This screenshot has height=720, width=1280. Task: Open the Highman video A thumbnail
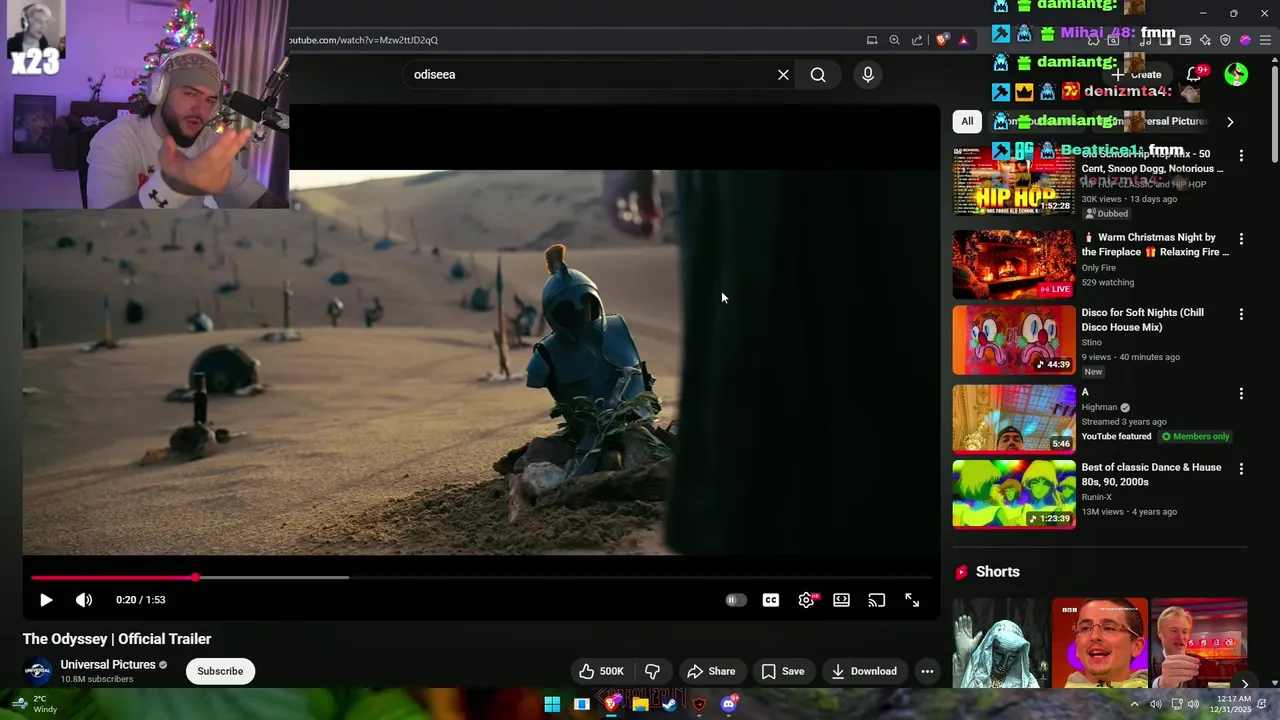pos(1014,419)
